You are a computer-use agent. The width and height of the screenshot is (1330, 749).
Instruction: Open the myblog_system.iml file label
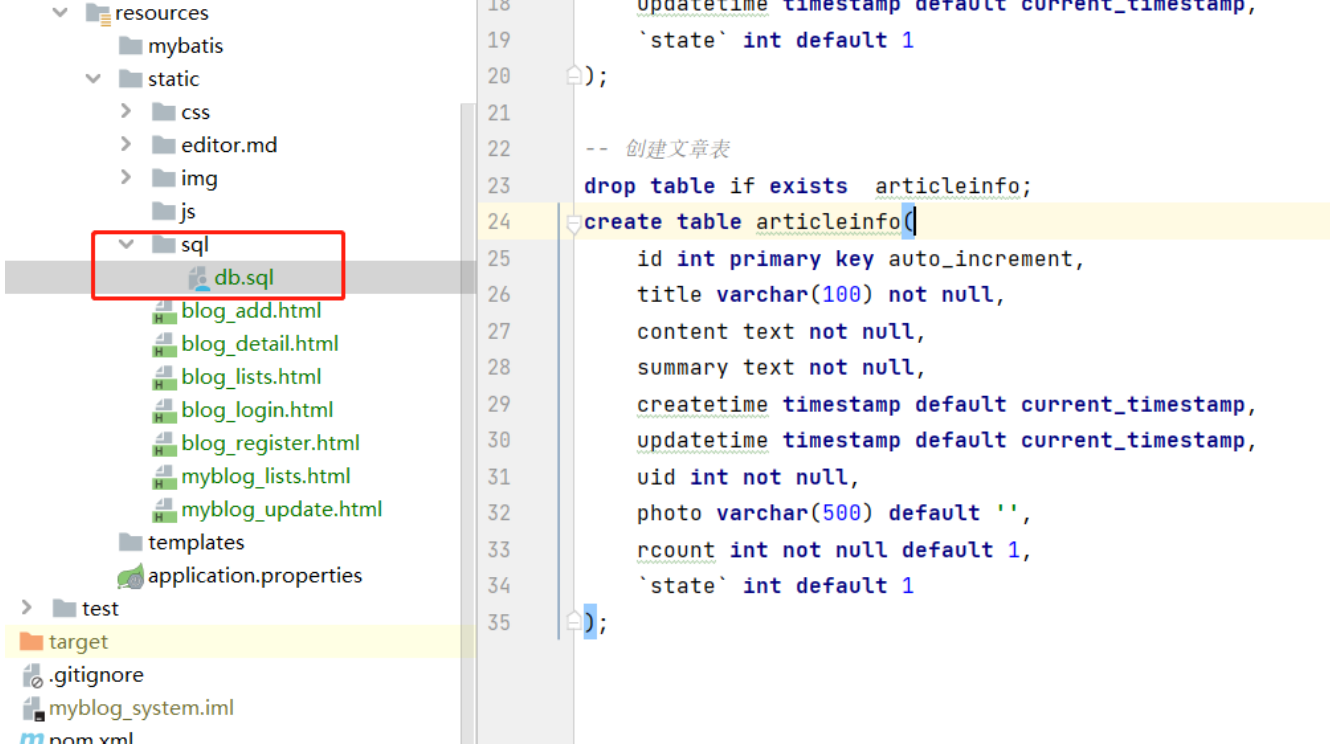pyautogui.click(x=141, y=708)
